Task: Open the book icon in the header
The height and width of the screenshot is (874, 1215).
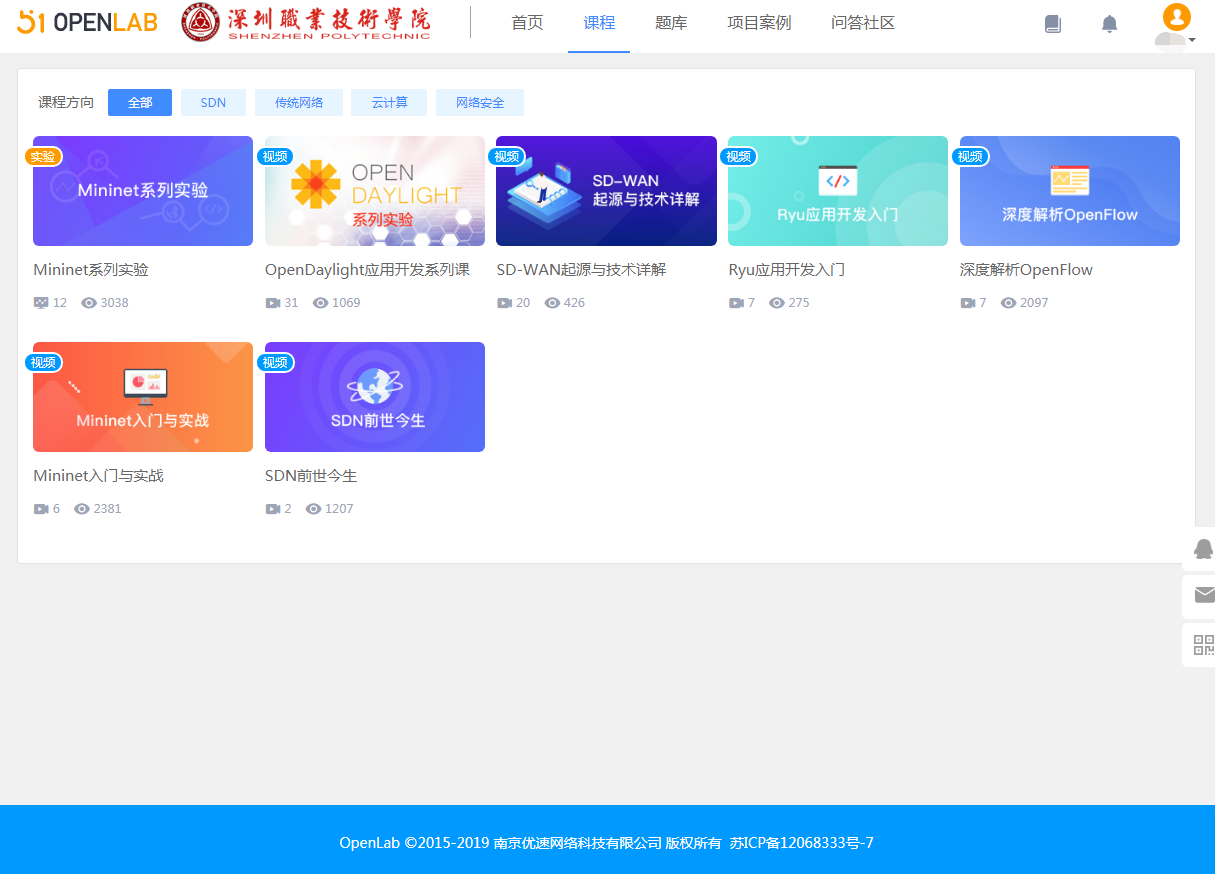Action: (1053, 24)
